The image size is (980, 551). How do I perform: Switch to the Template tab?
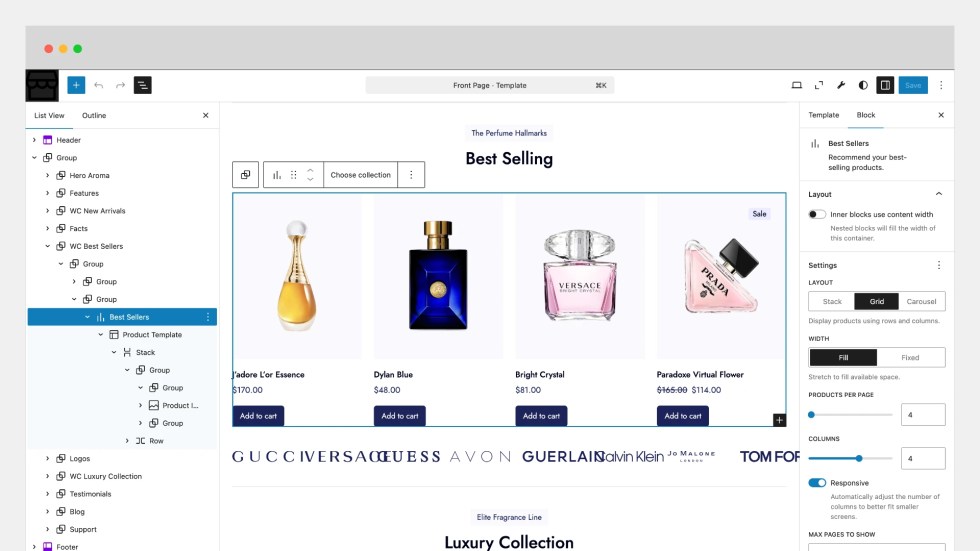[x=823, y=115]
